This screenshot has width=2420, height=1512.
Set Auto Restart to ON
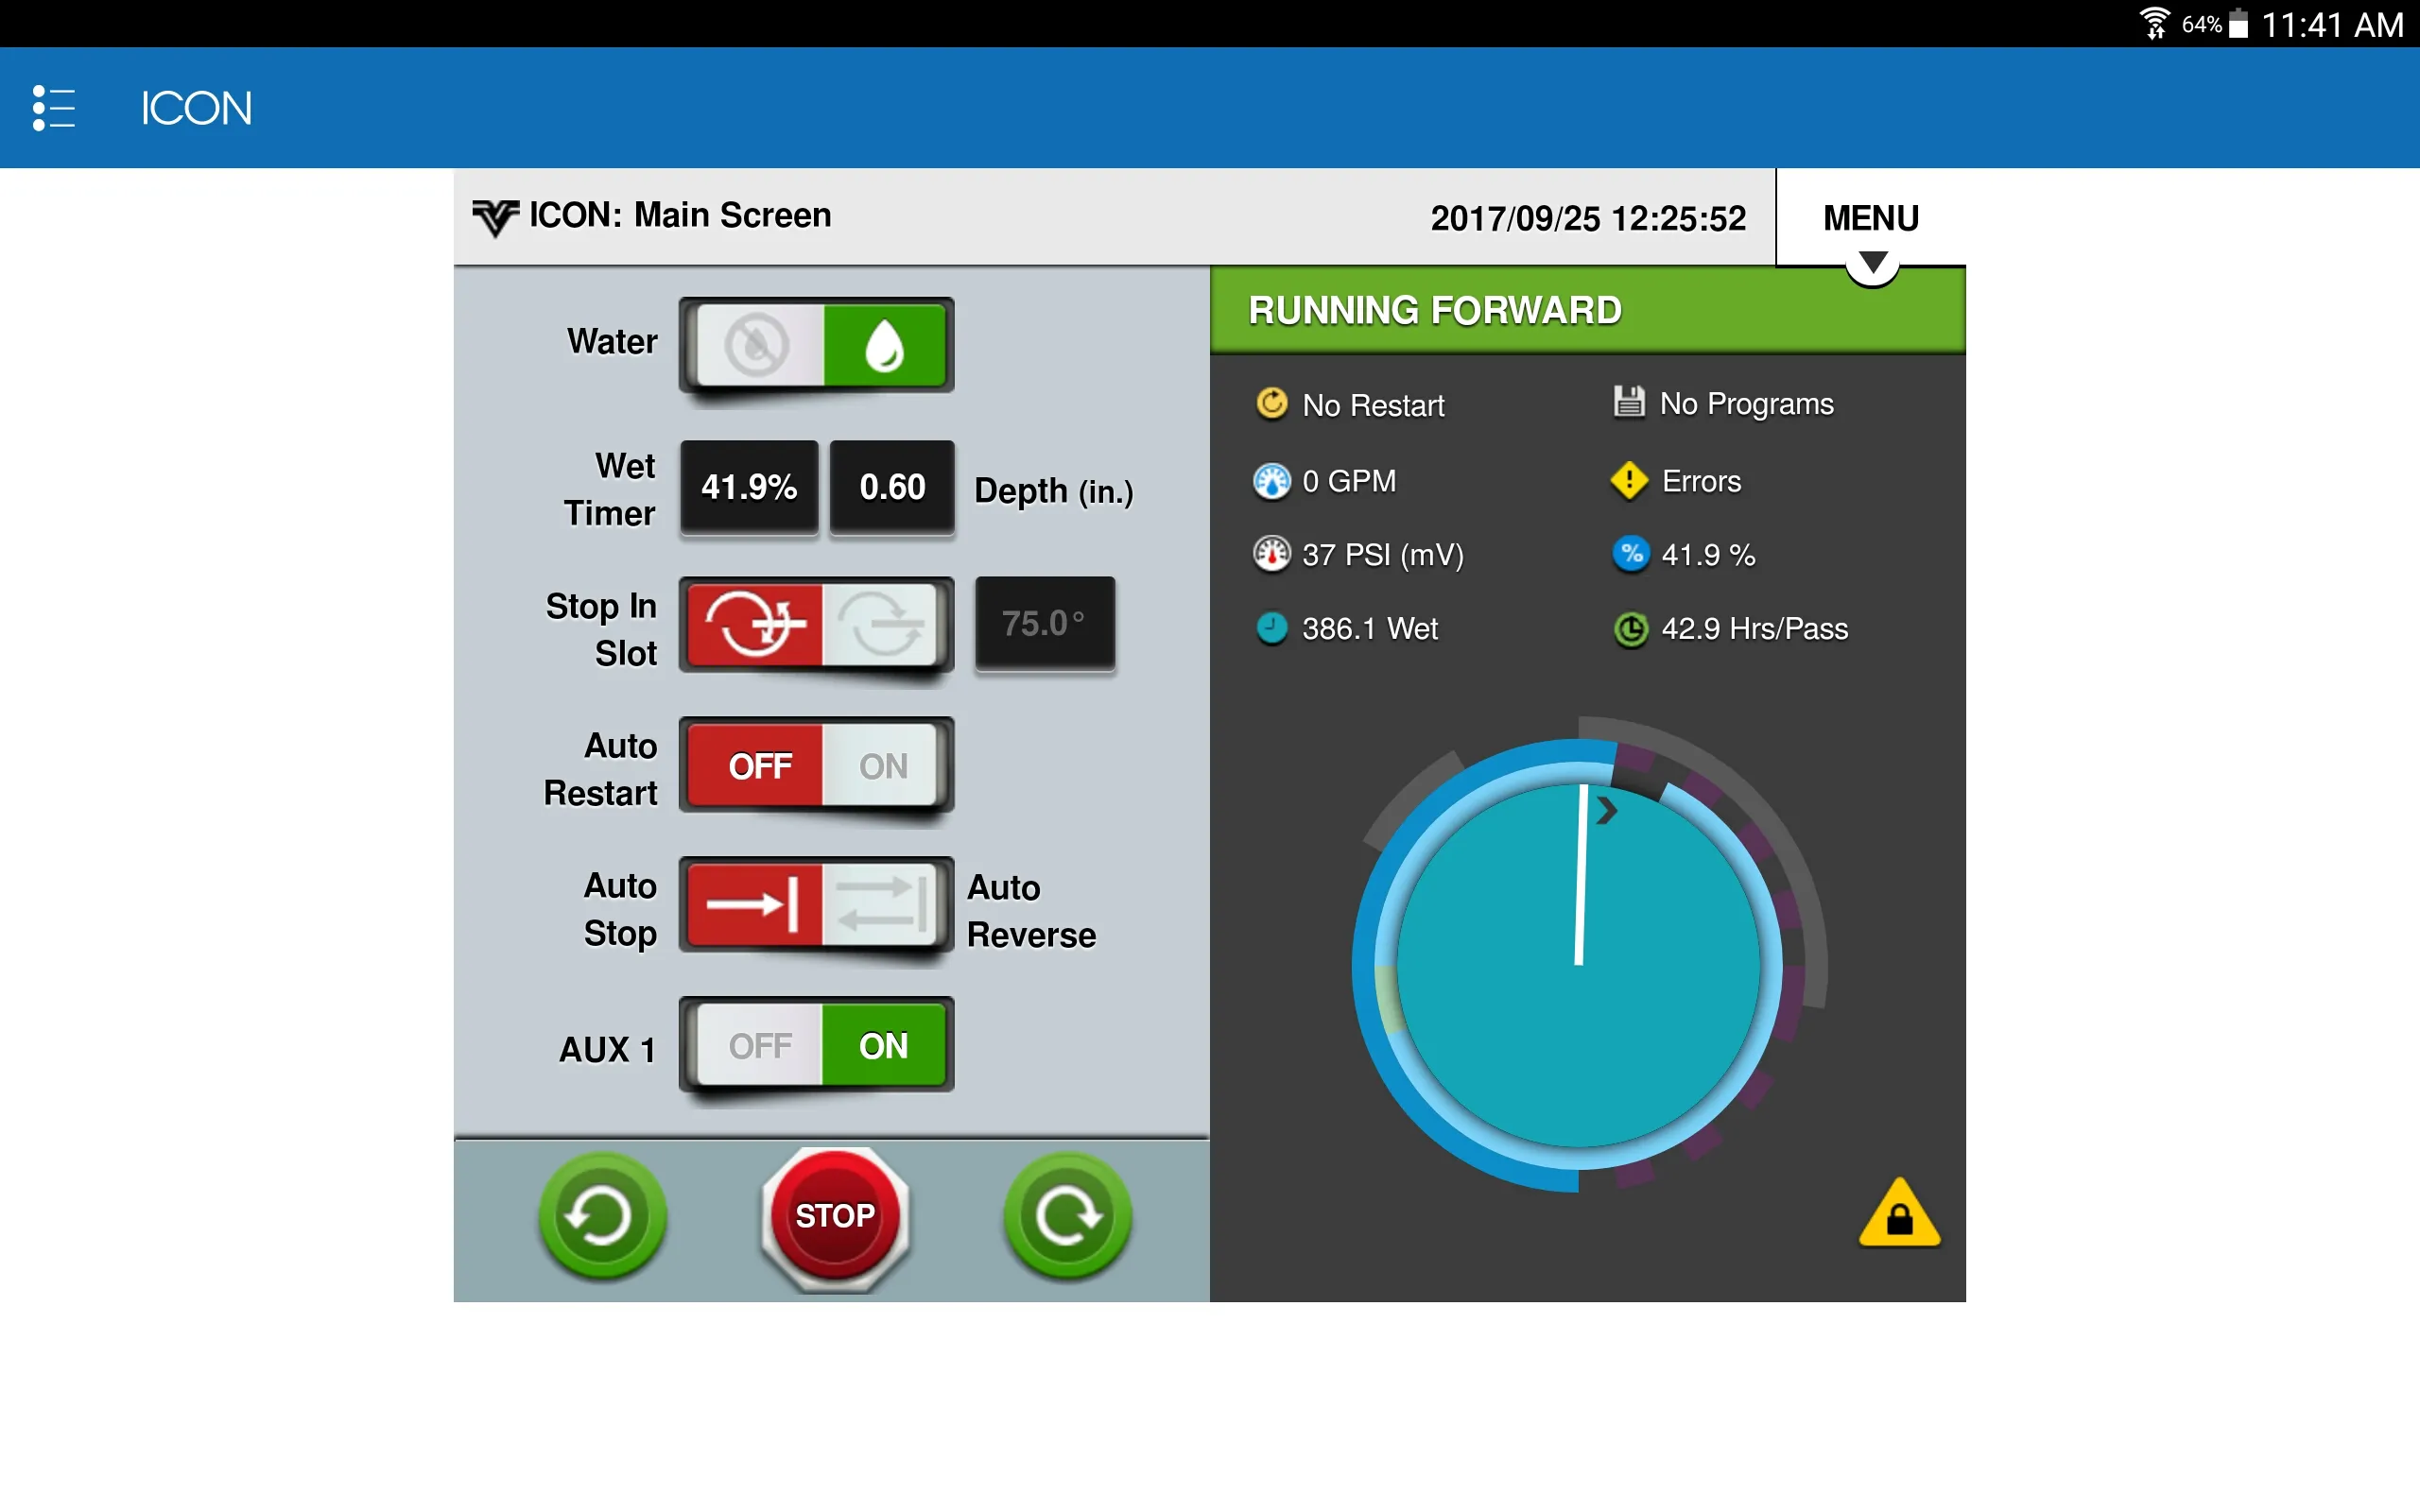[x=882, y=766]
